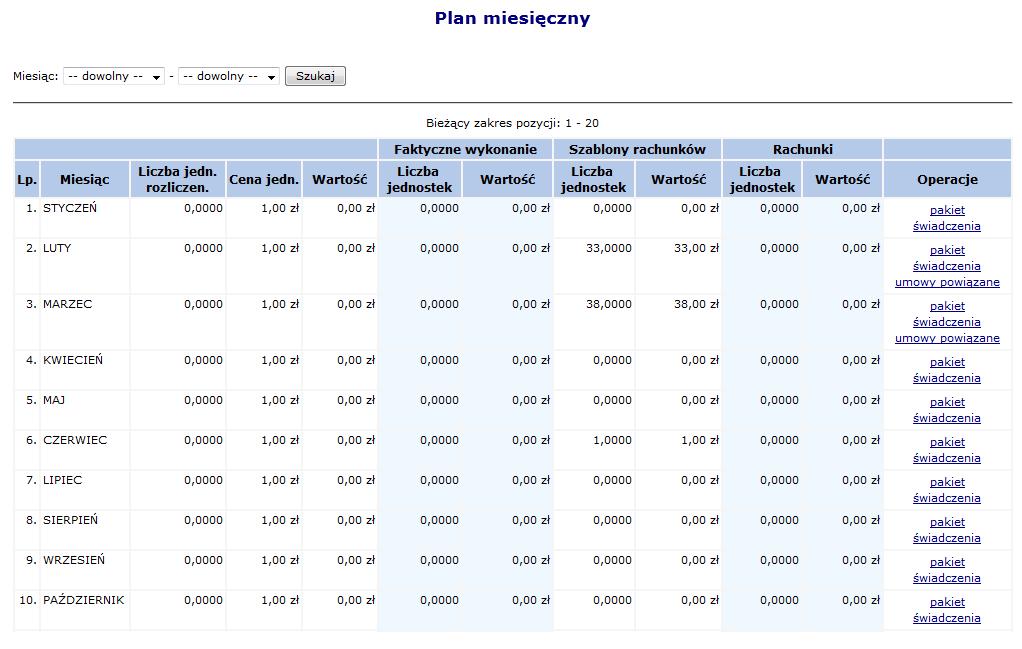The width and height of the screenshot is (1022, 649).
Task: Open świadczenia link for MARZEC
Action: coord(946,322)
